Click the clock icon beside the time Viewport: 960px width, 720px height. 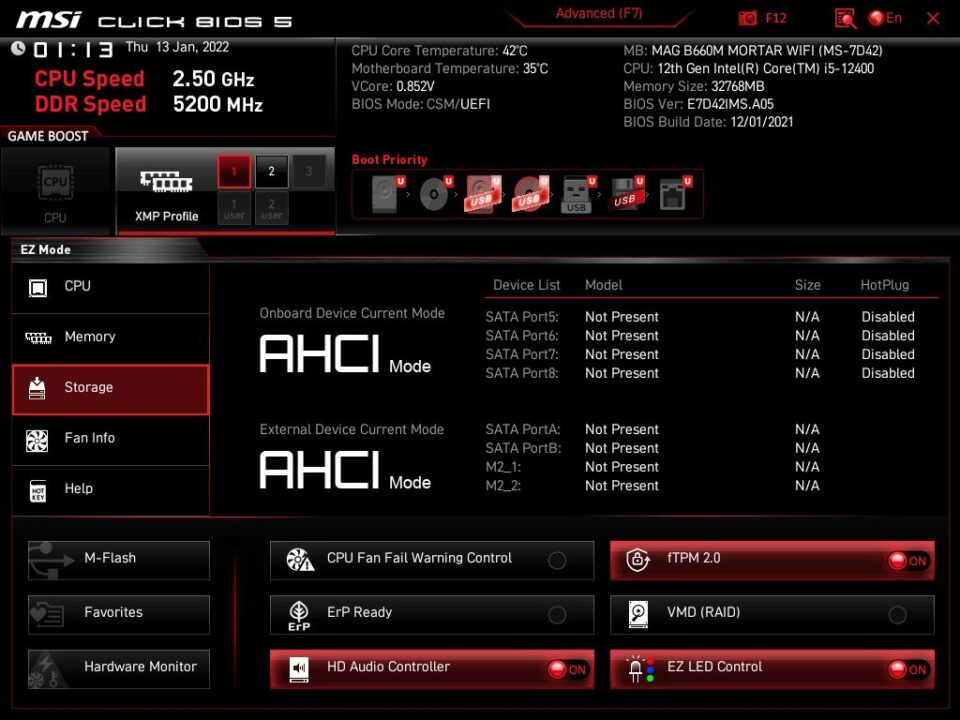18,48
